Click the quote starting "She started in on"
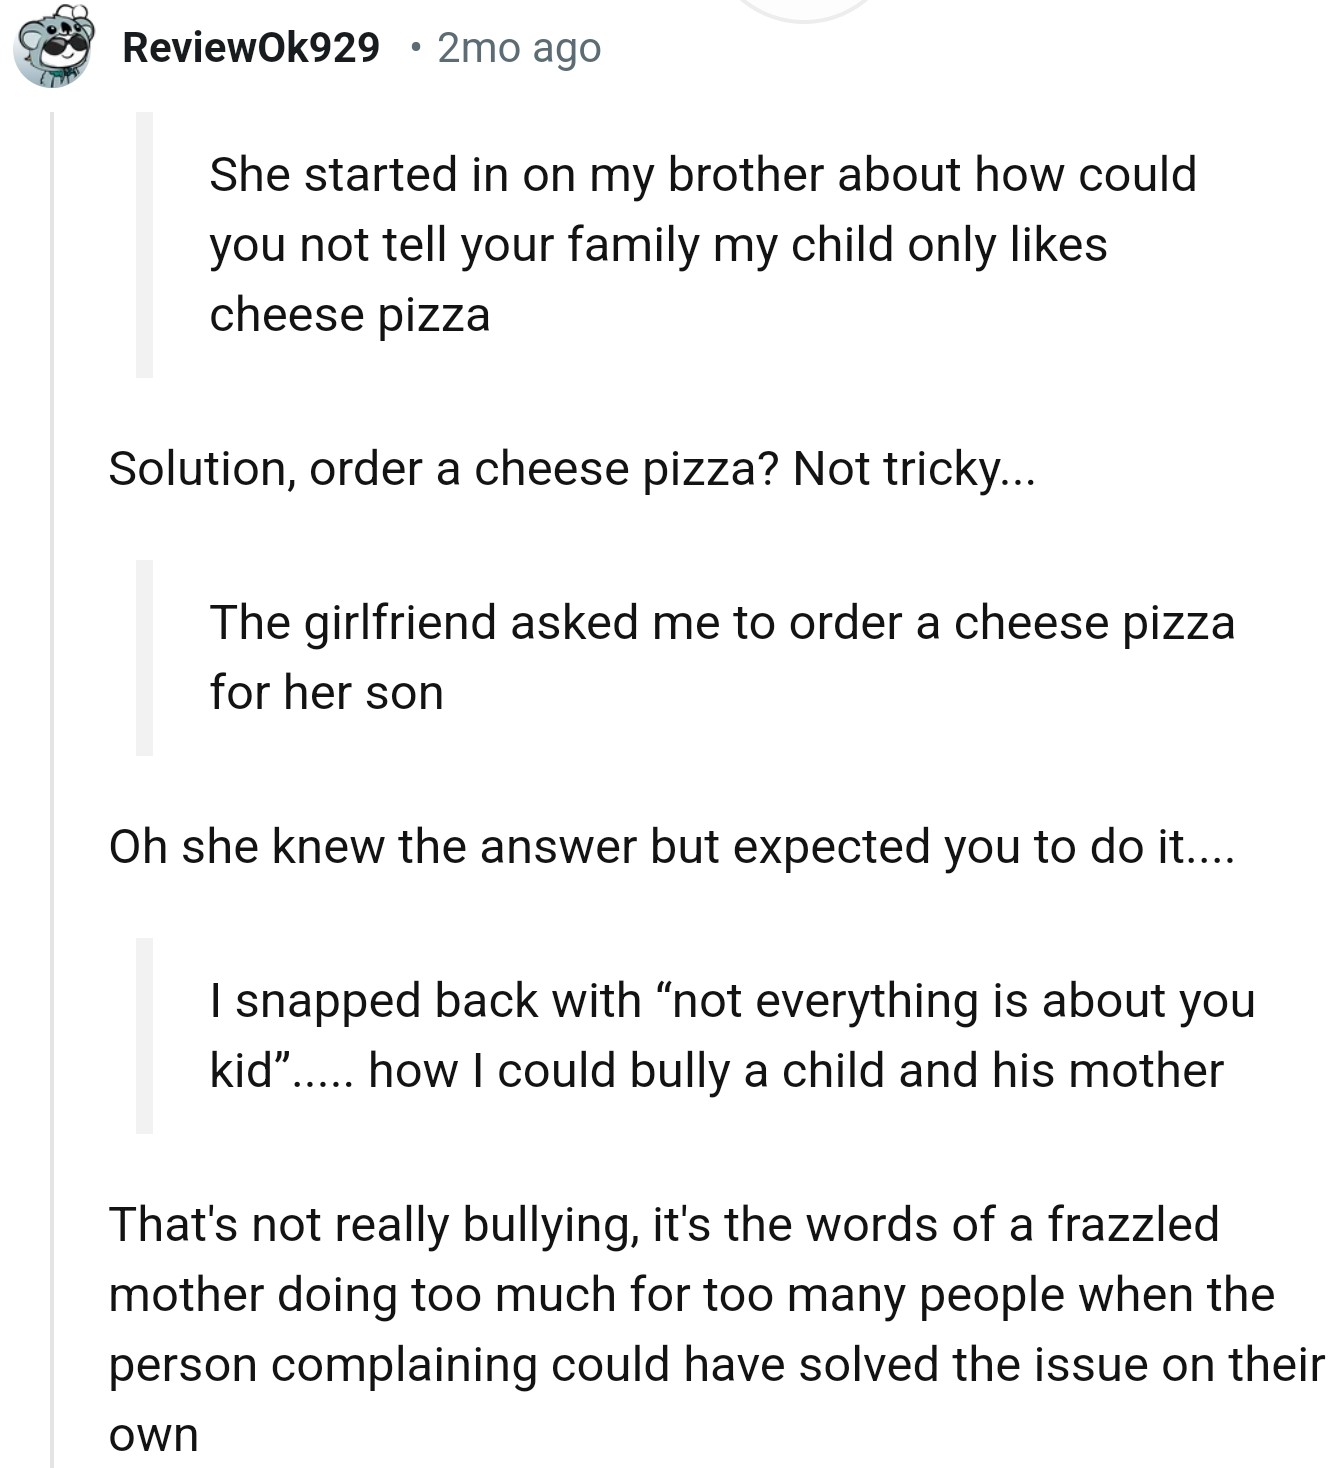 702,174
